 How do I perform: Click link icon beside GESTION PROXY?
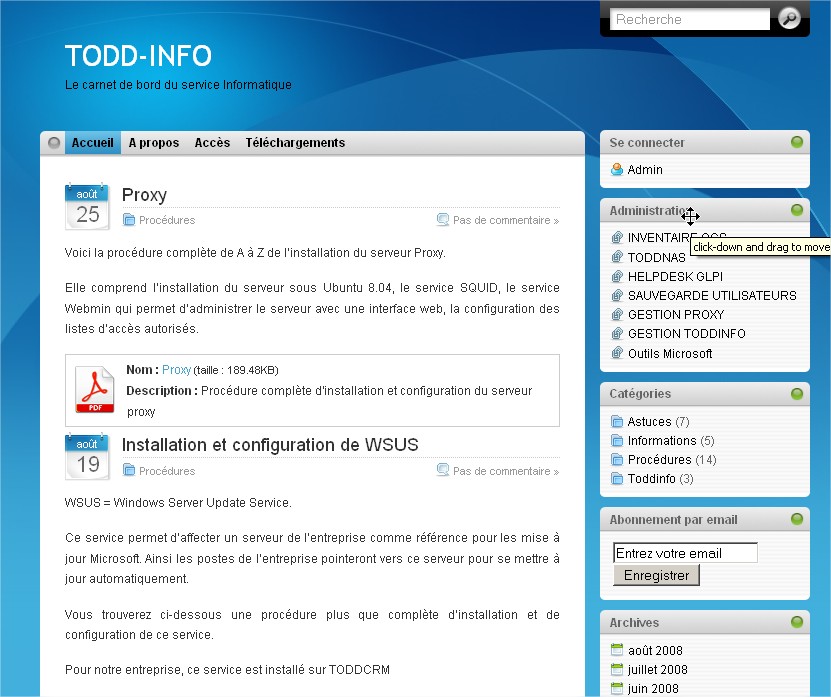pyautogui.click(x=617, y=314)
